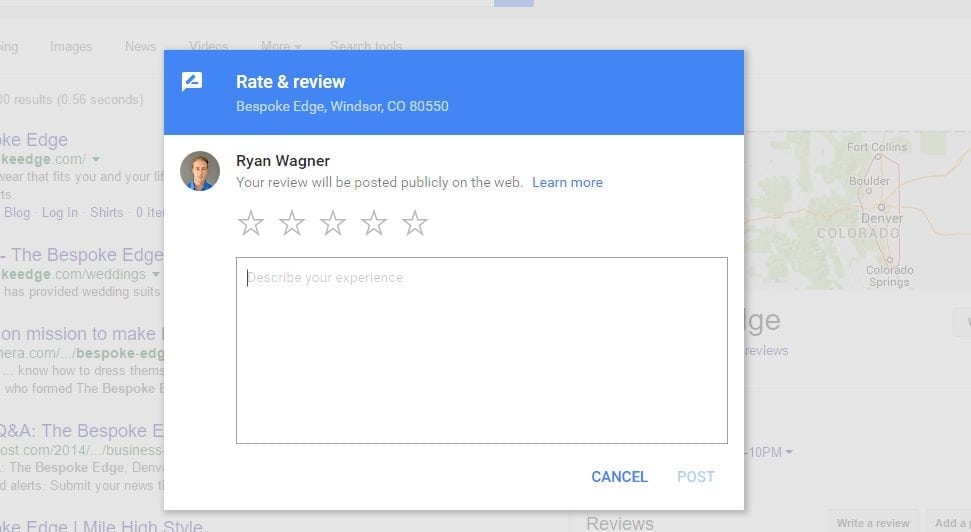Open the Blog sitelink

[17, 212]
